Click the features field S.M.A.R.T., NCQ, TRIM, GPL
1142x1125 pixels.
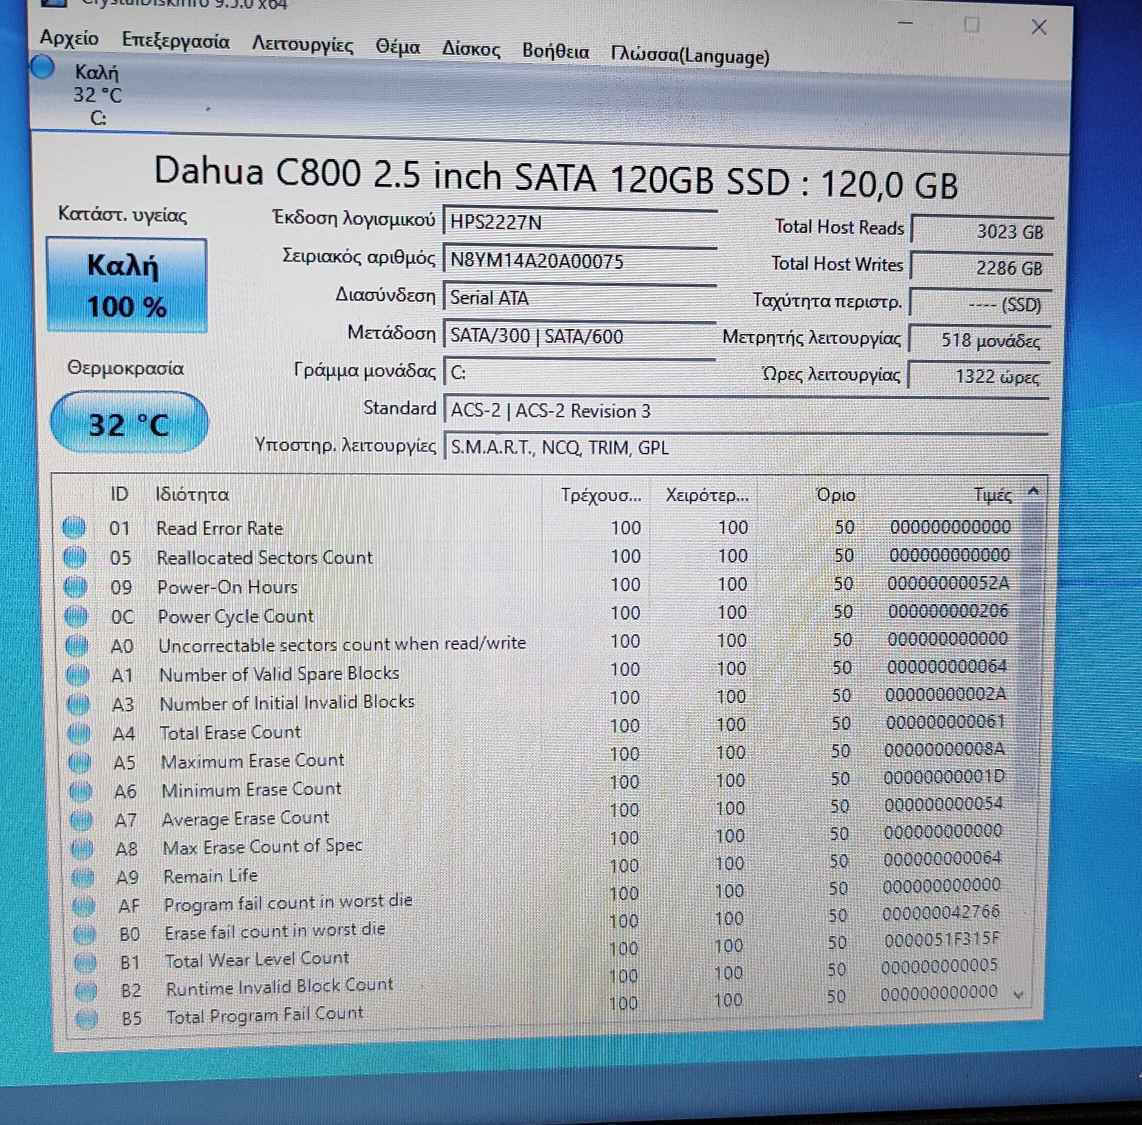tap(746, 447)
